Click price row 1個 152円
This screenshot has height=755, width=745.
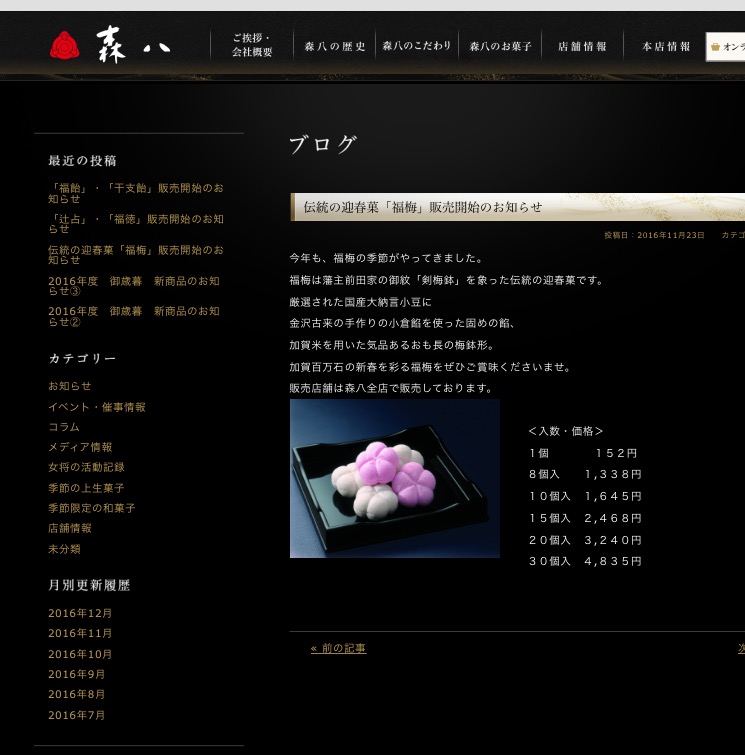pos(583,454)
